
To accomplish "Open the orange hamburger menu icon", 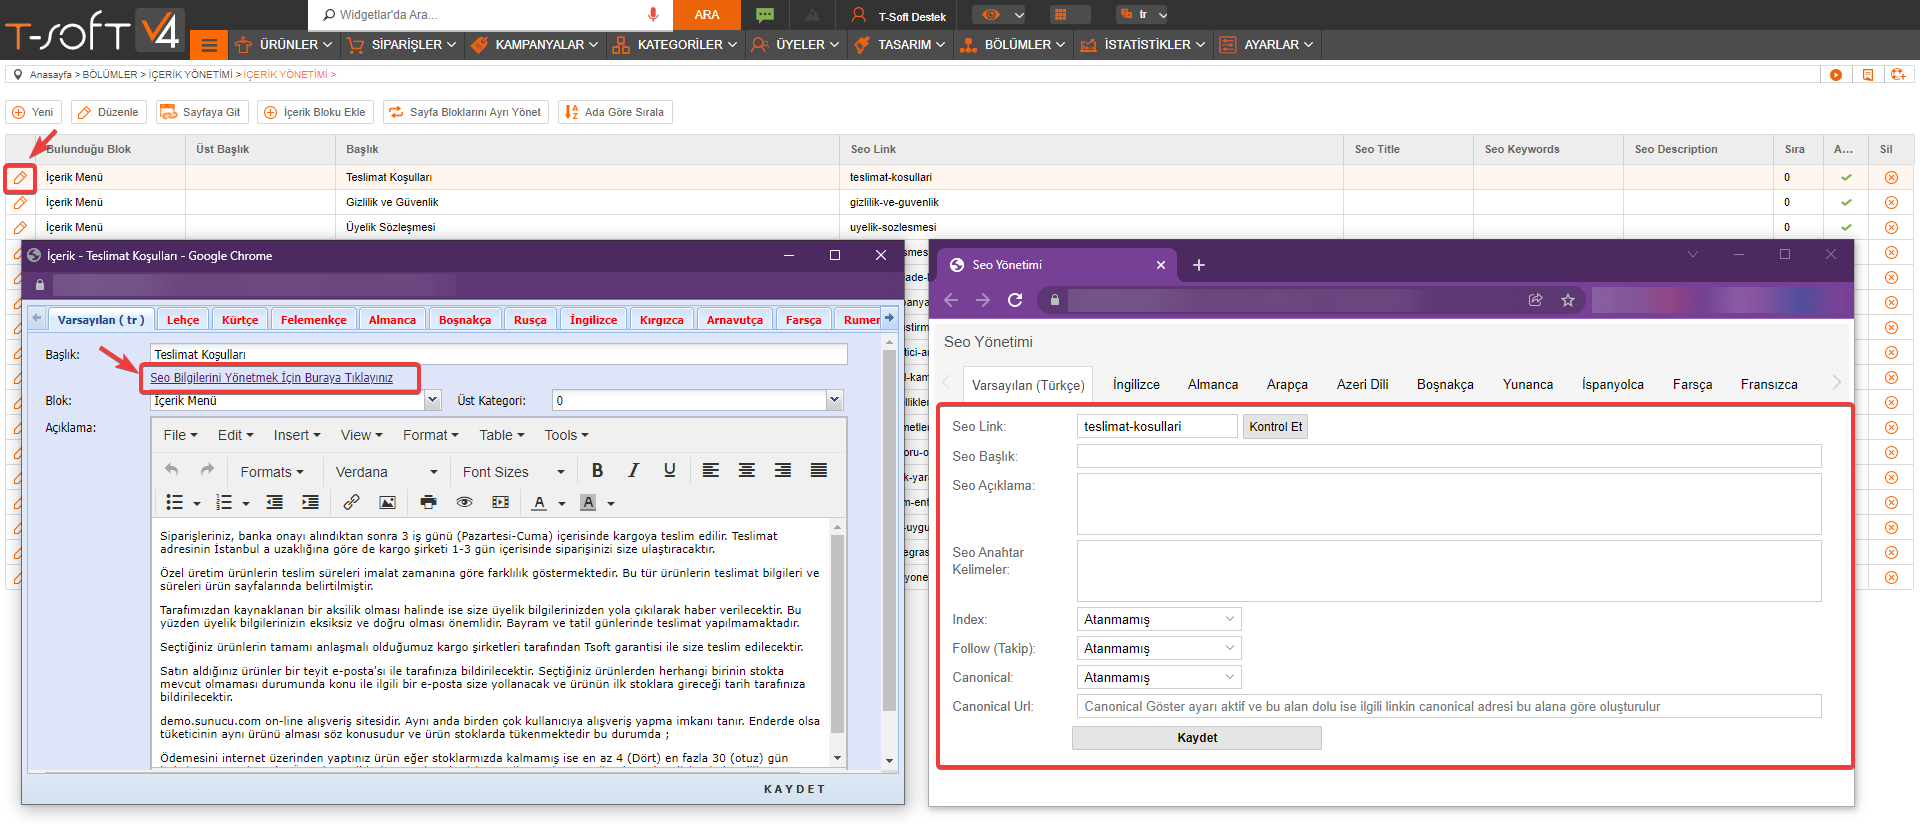I will pos(208,45).
